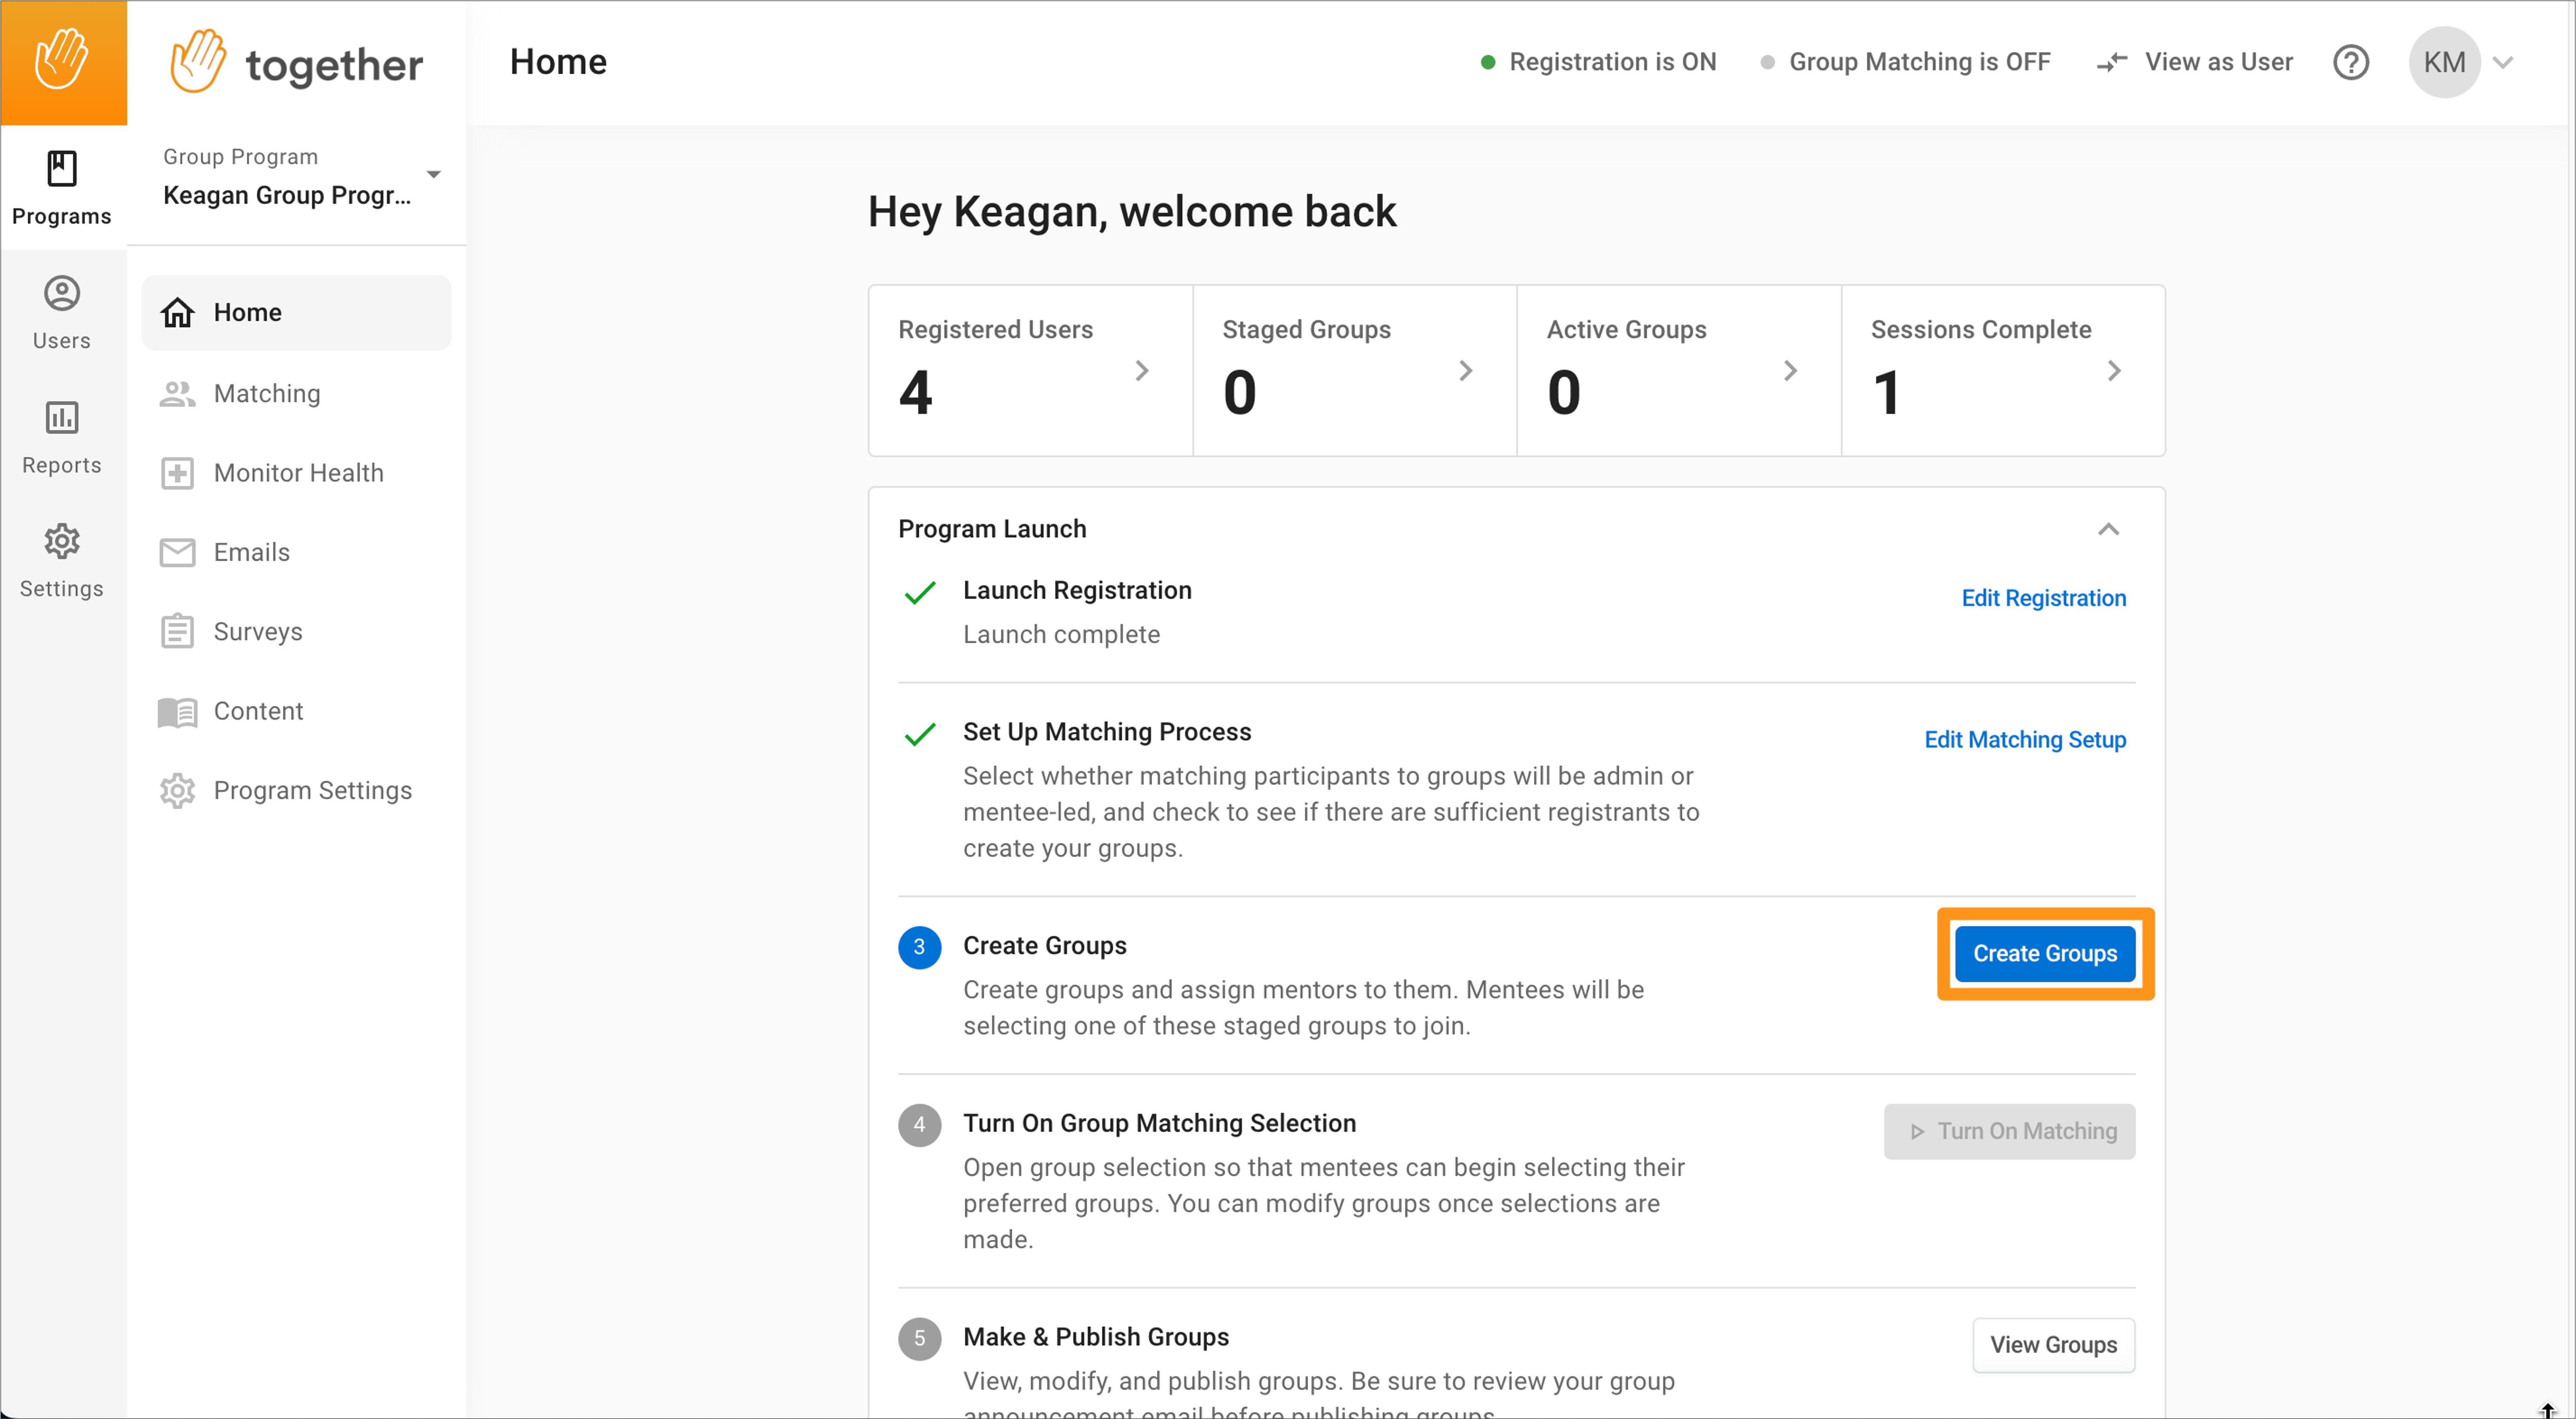Screen dimensions: 2576x1419
Task: Click the Launch complete status text
Action: coord(1061,634)
